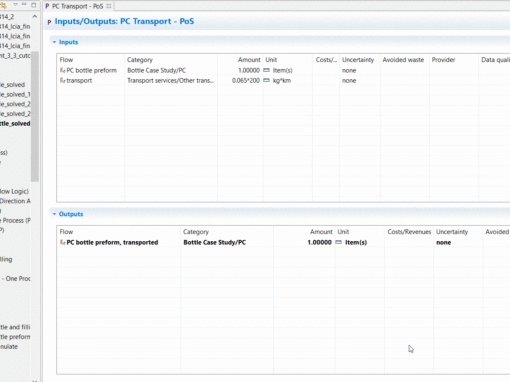Click uncertainty 'none' for PC bottle preform
This screenshot has width=510, height=382.
point(349,70)
